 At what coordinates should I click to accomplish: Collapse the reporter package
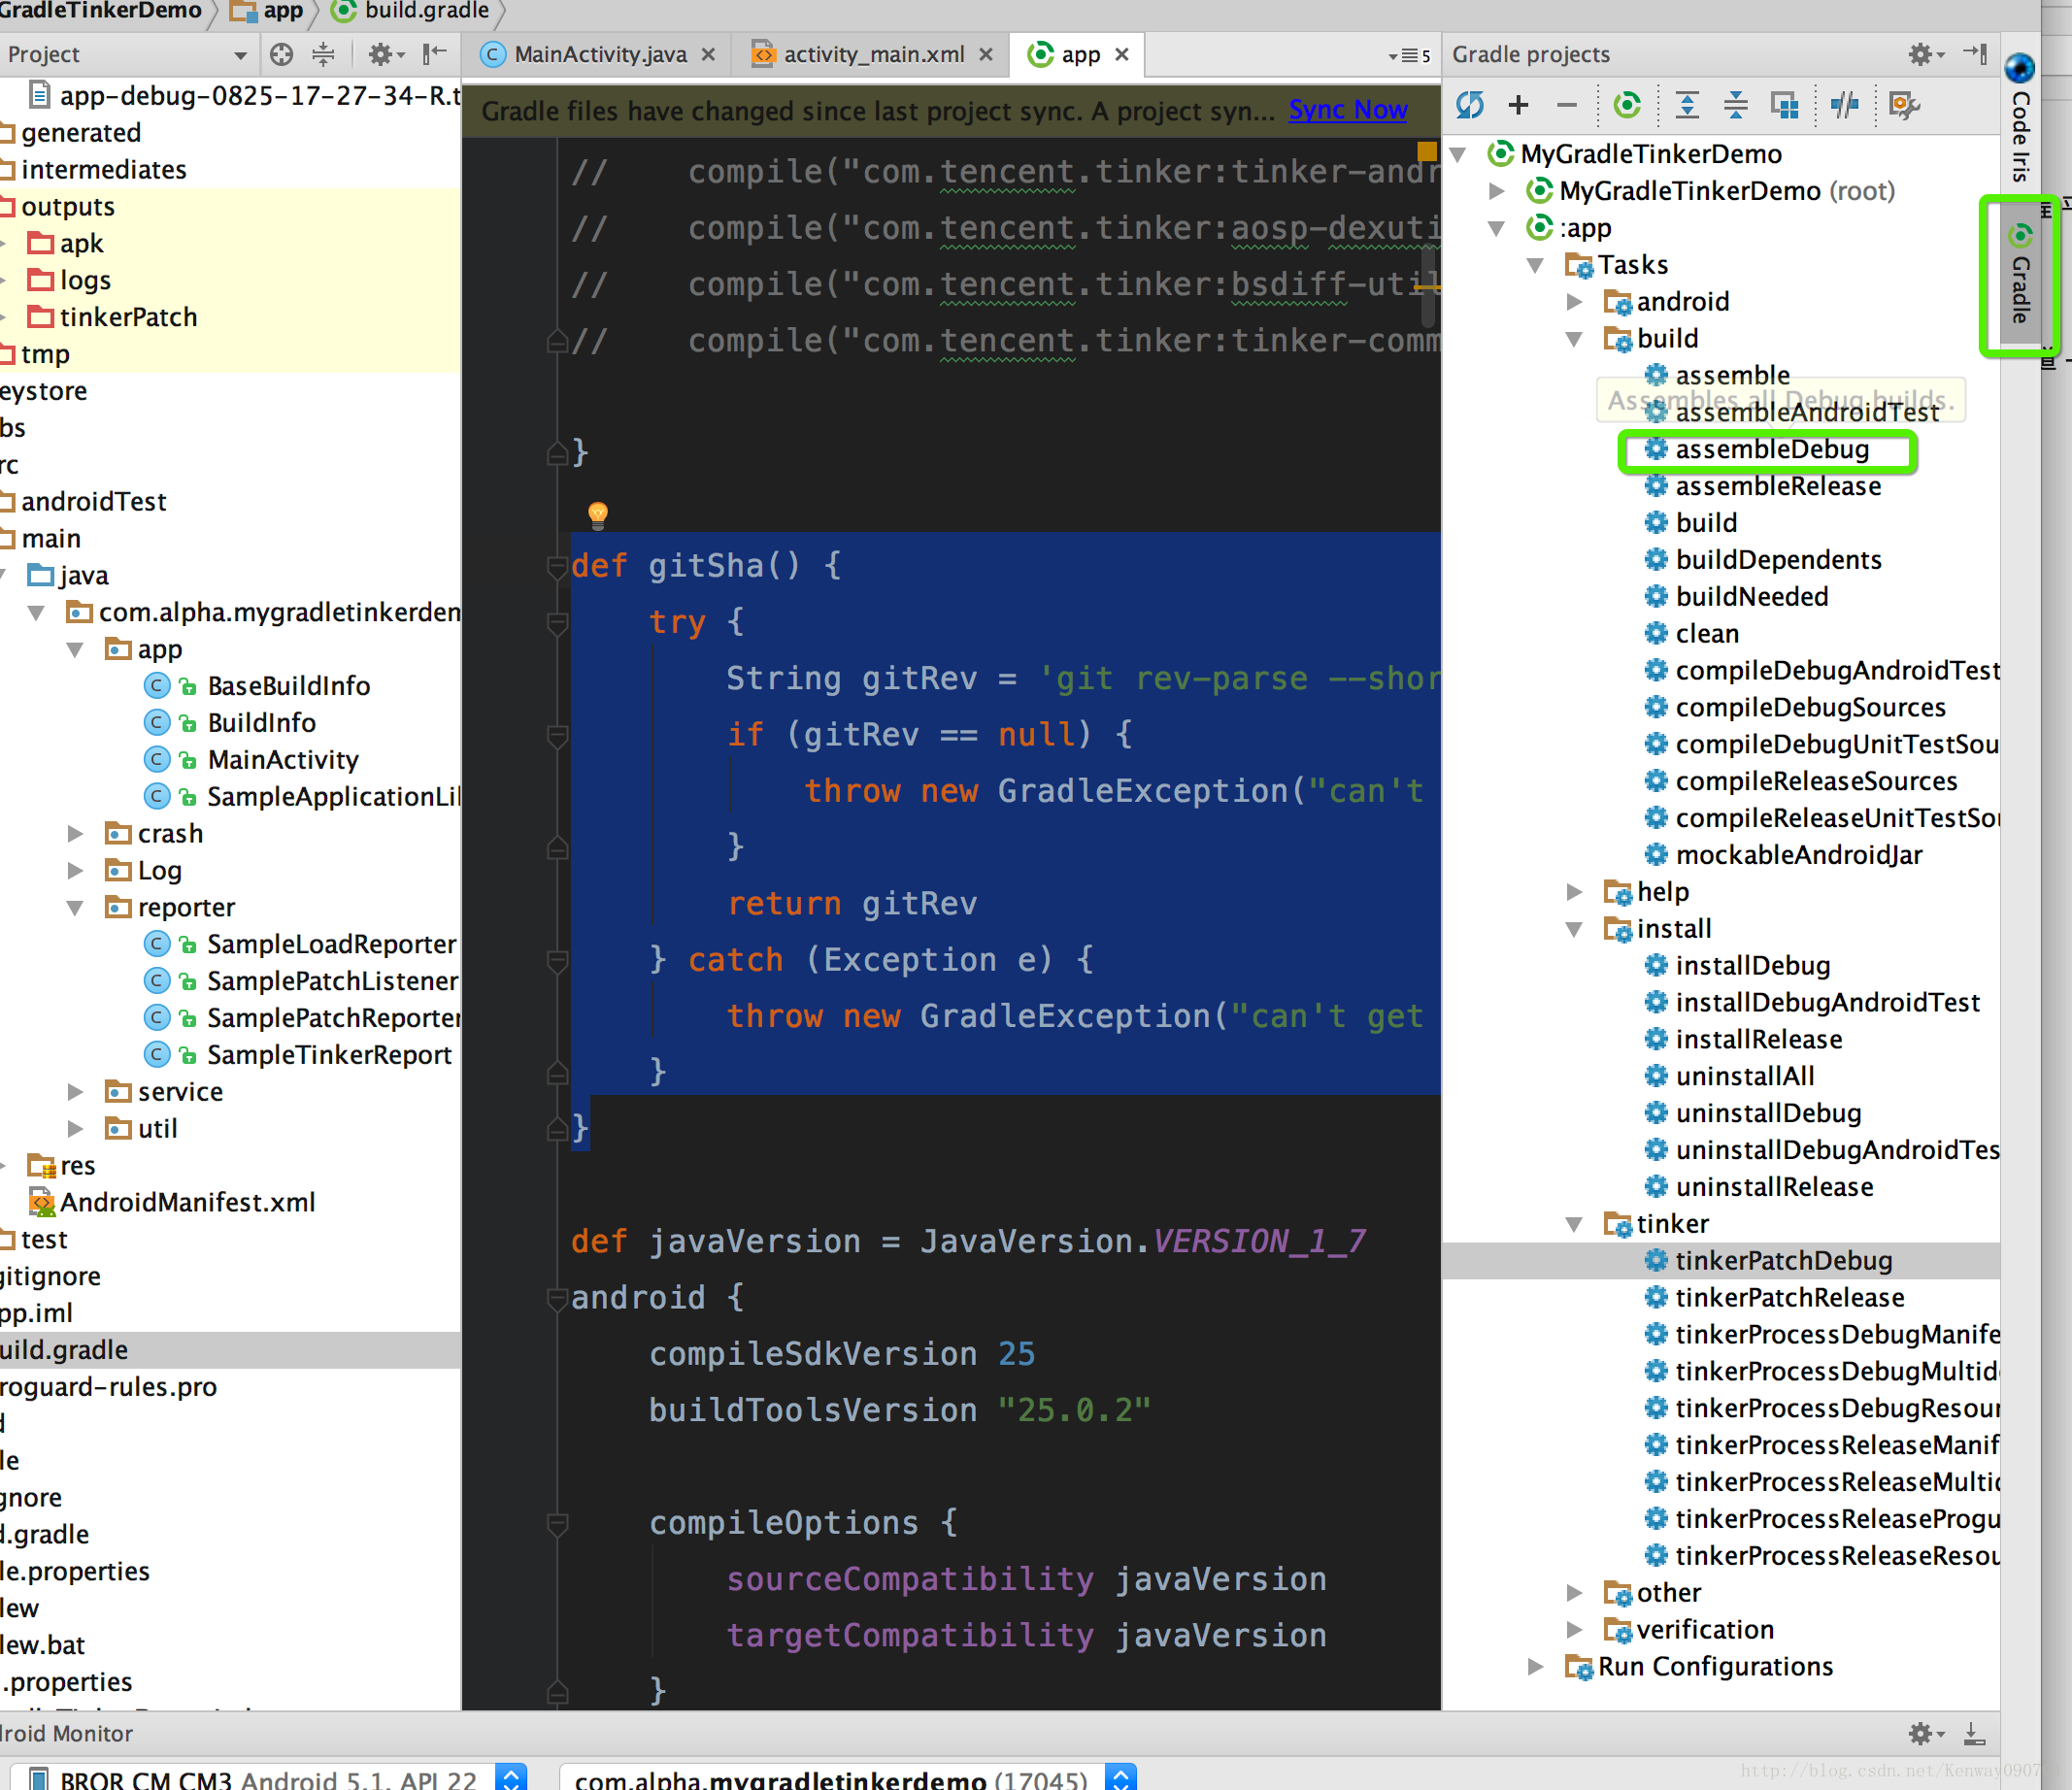click(75, 908)
